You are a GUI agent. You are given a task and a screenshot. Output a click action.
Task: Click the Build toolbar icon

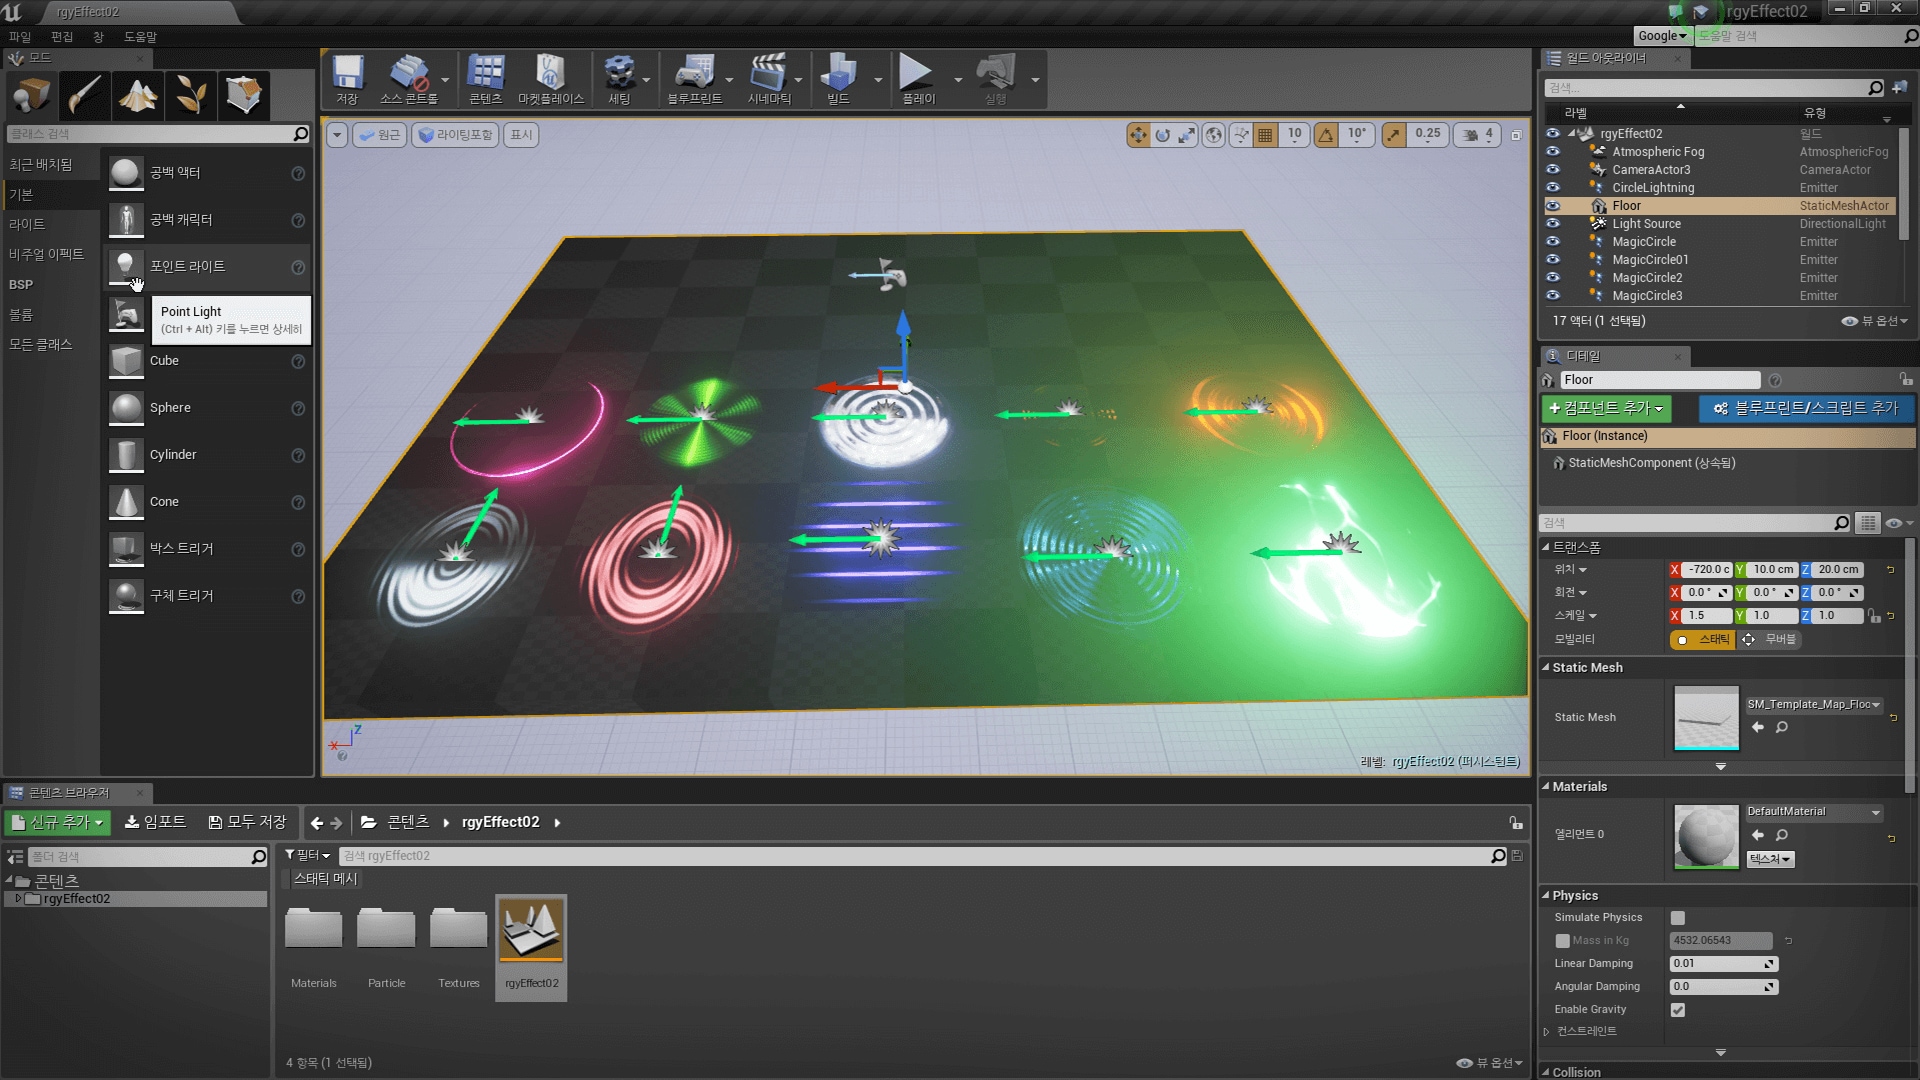click(838, 79)
